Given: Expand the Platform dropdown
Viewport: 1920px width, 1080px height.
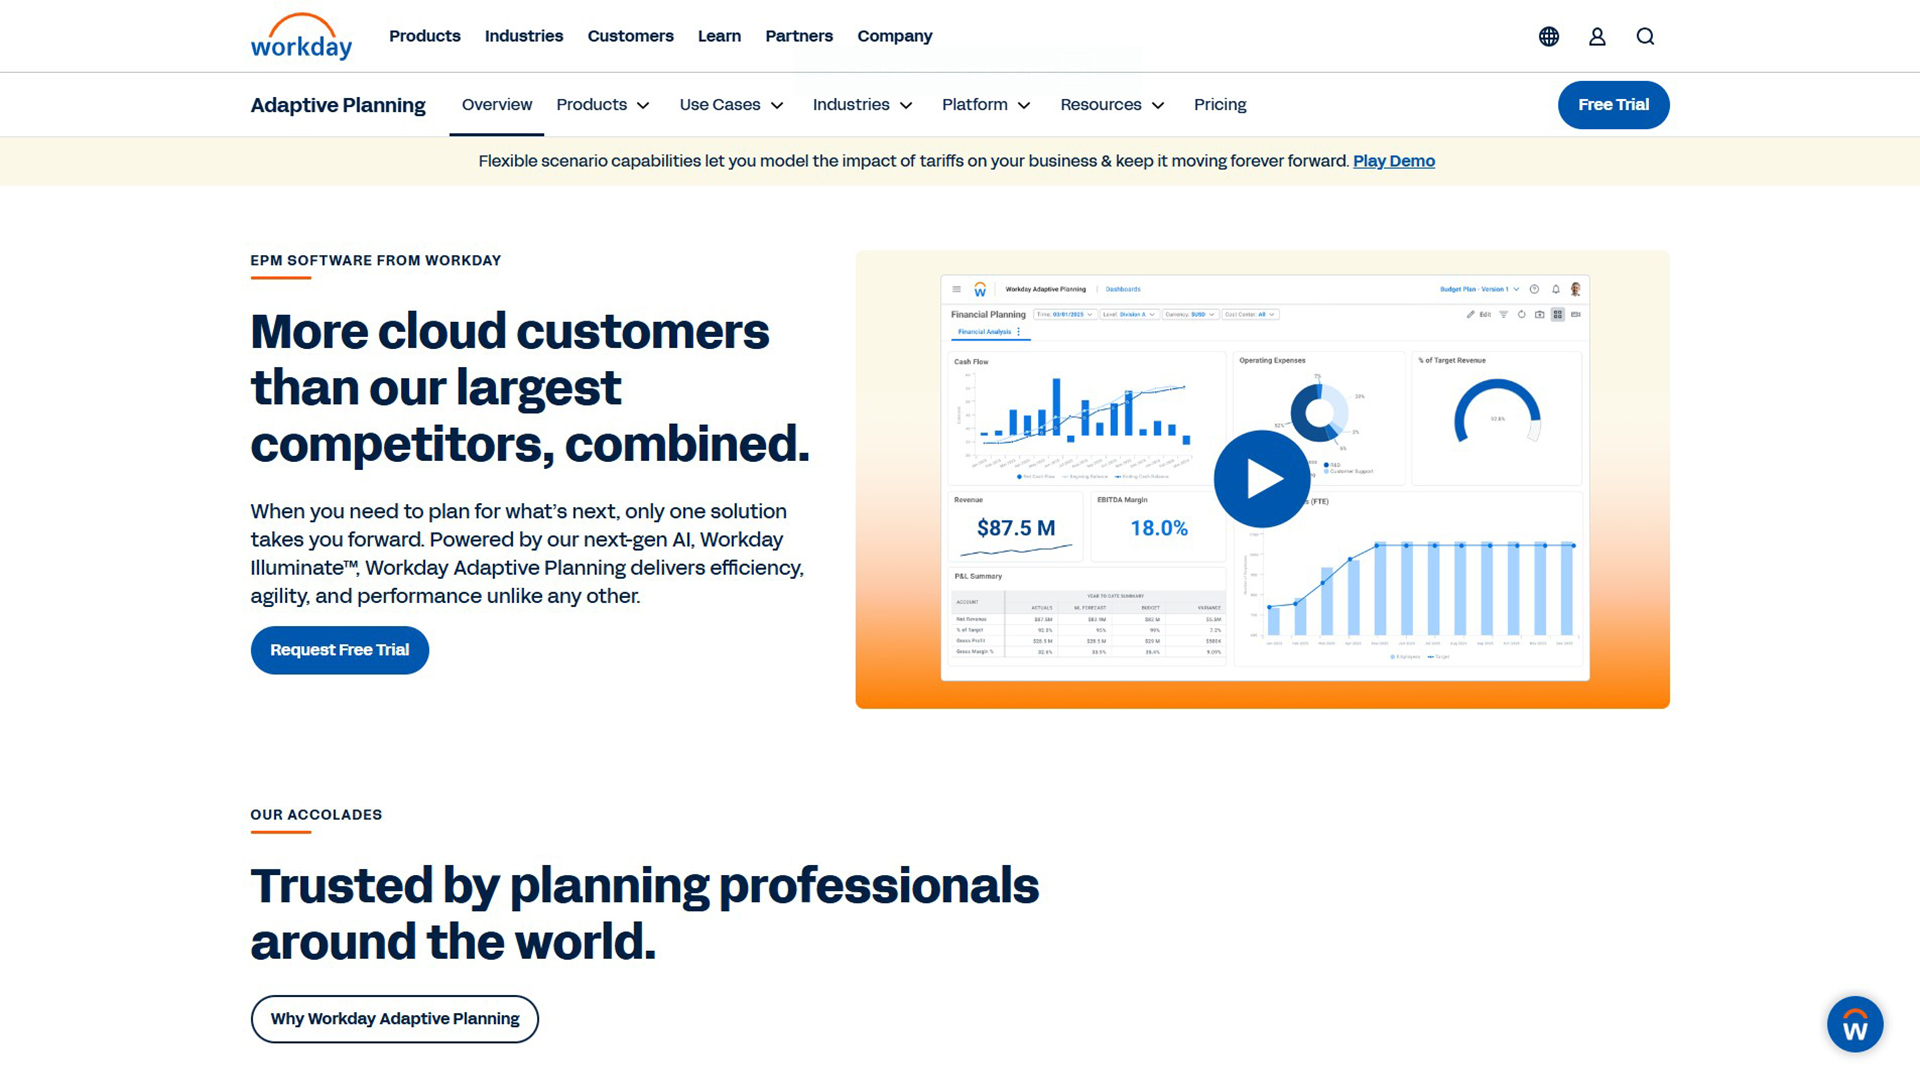Looking at the screenshot, I should pos(986,104).
